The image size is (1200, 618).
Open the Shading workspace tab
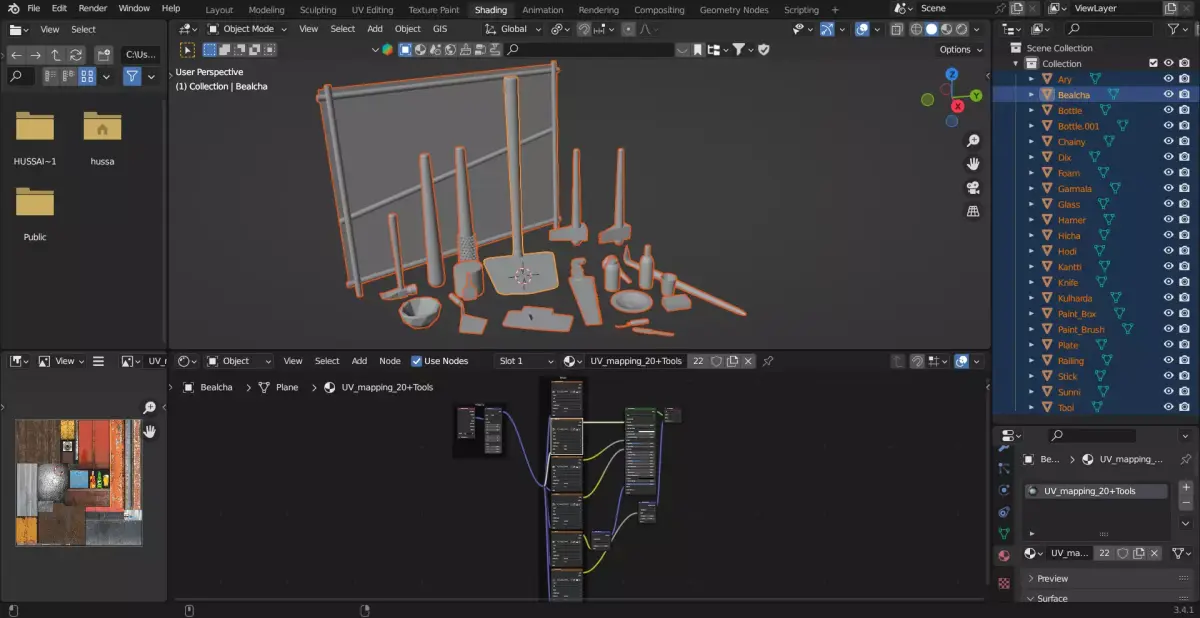(x=490, y=10)
